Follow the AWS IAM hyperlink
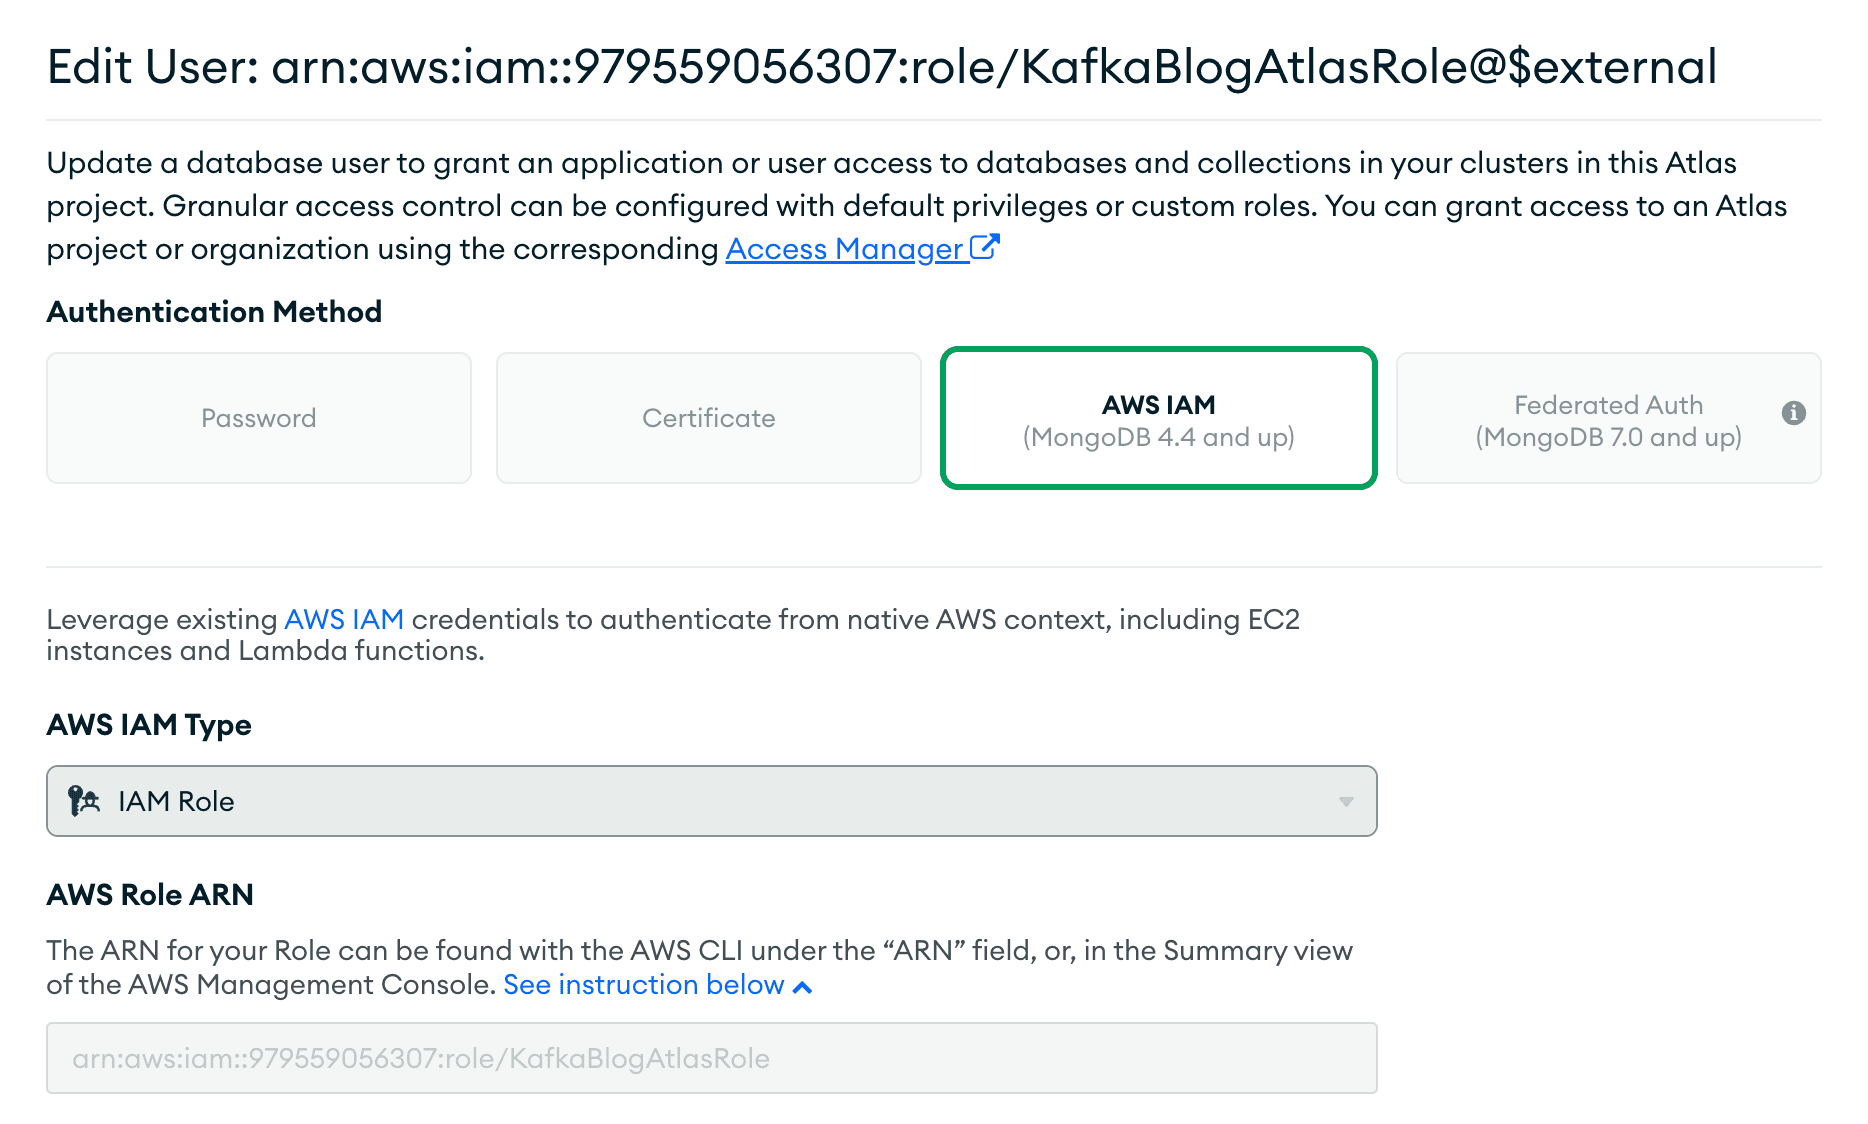This screenshot has width=1868, height=1124. 344,619
